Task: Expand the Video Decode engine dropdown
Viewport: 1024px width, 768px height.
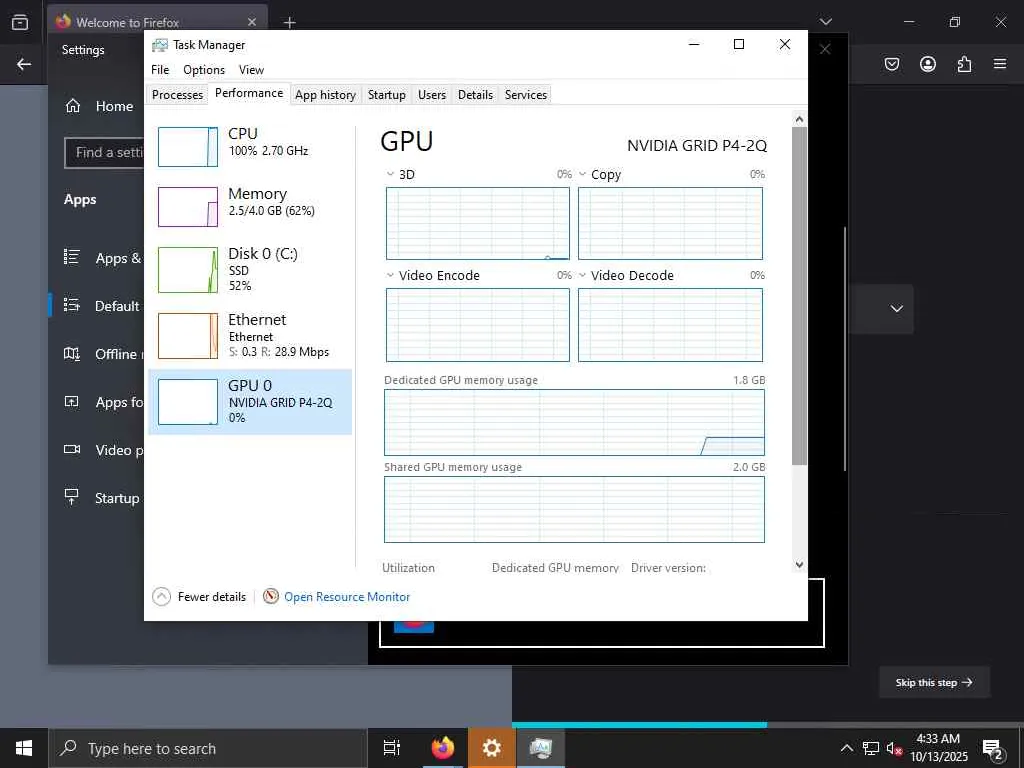Action: (x=583, y=275)
